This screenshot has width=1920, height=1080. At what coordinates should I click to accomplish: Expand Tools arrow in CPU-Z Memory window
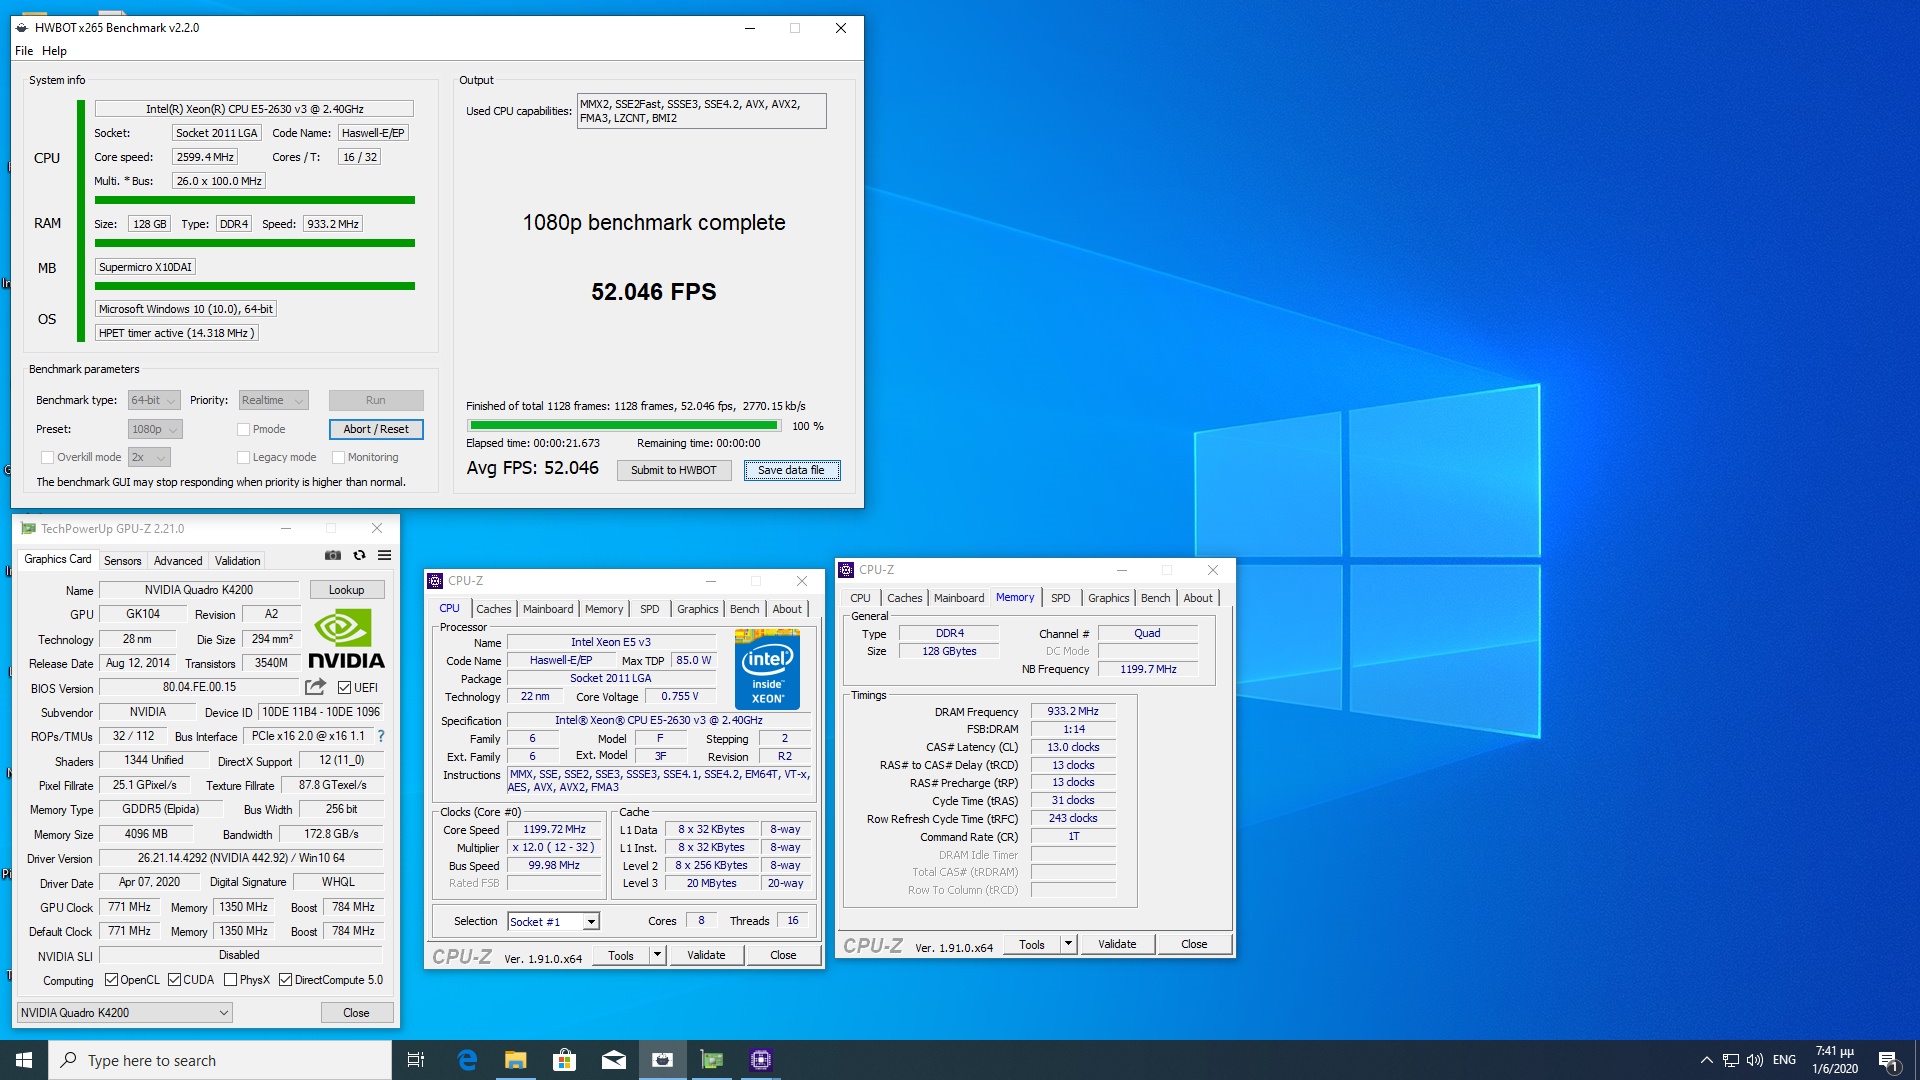pyautogui.click(x=1068, y=944)
